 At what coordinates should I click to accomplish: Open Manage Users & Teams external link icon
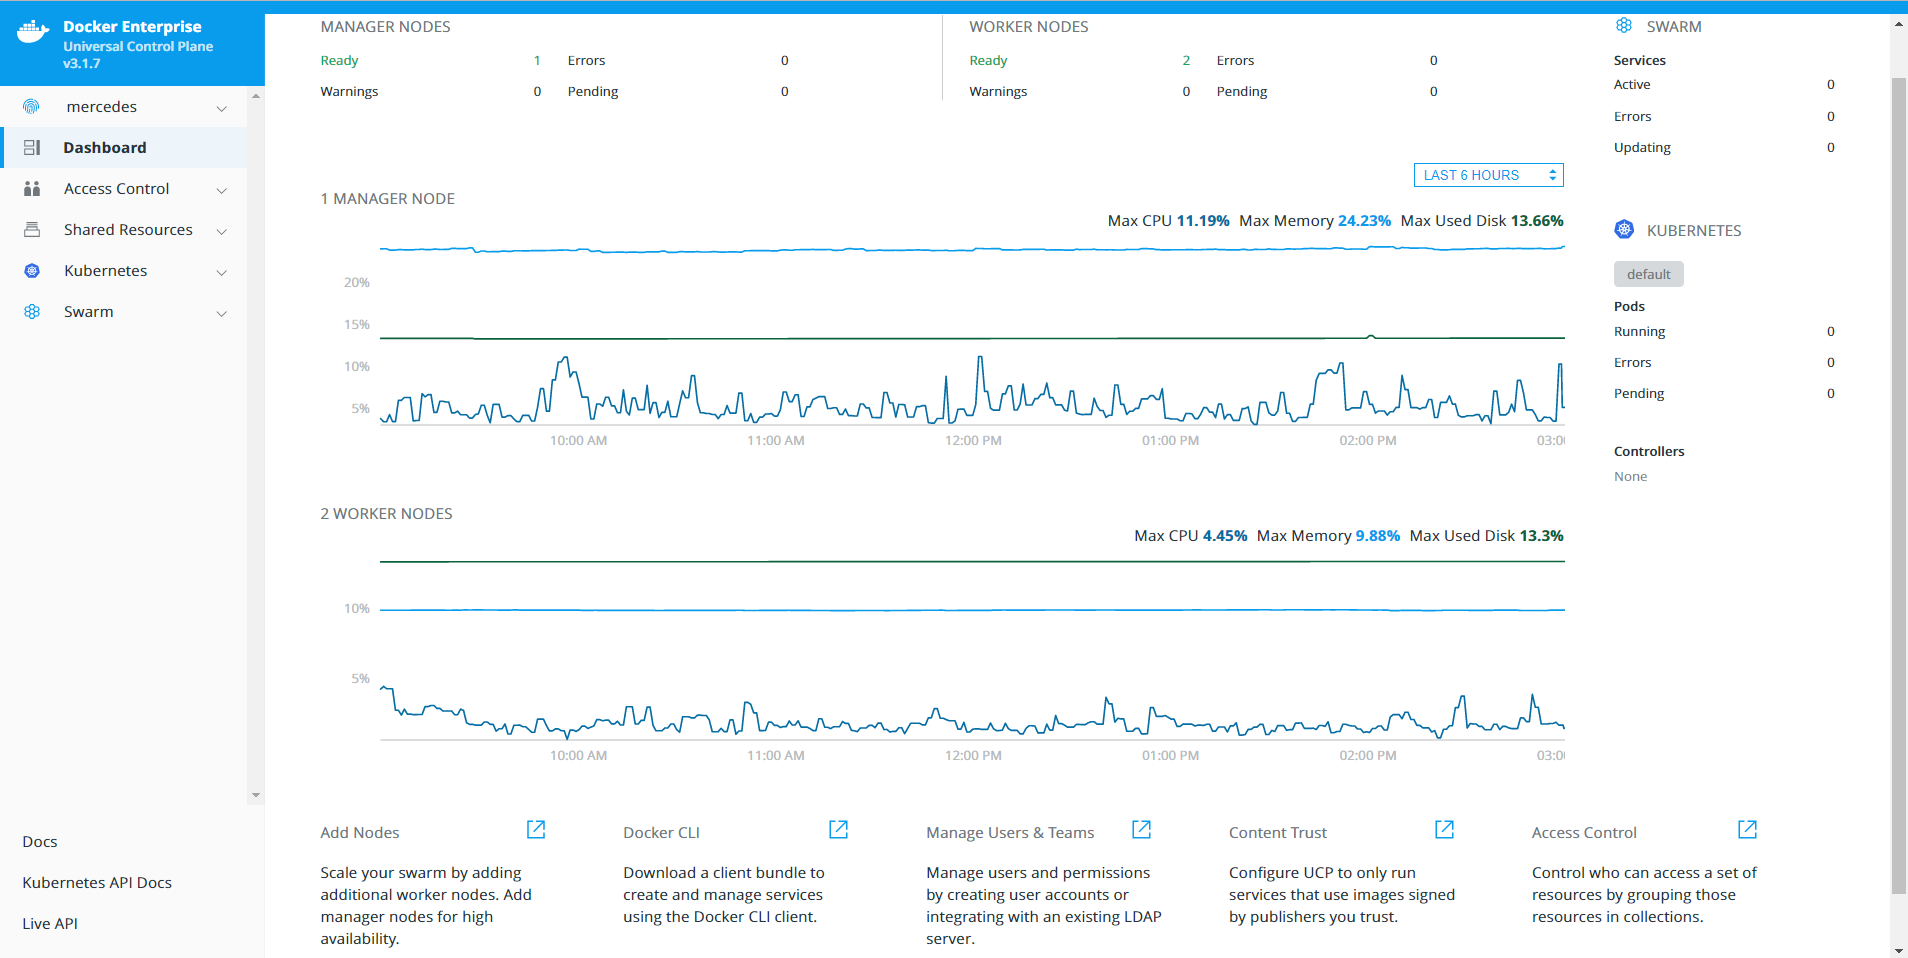pos(1142,830)
